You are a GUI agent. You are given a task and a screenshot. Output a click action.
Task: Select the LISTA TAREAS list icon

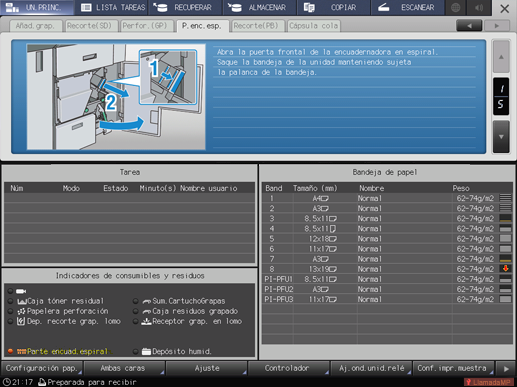click(86, 7)
